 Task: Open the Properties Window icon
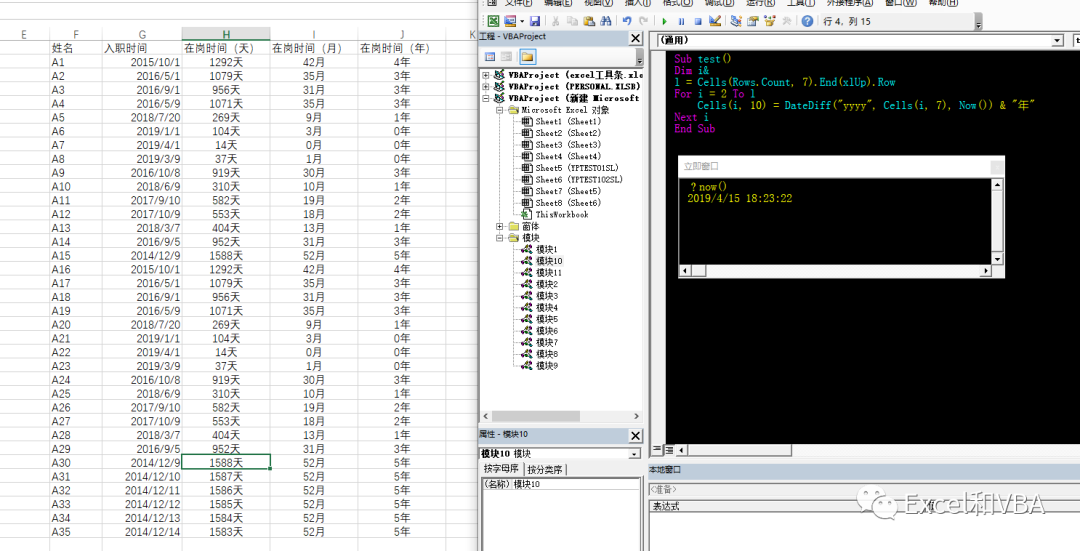point(753,21)
